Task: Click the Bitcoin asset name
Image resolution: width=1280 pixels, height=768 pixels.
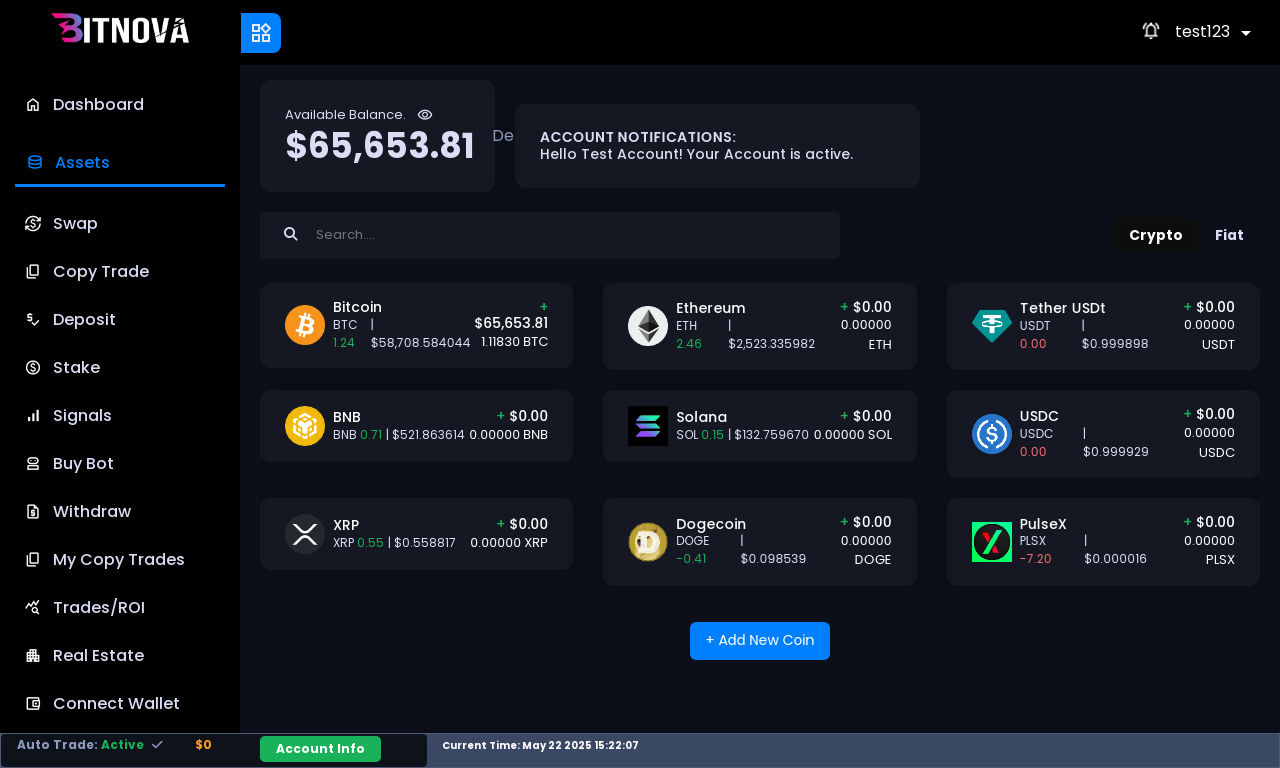Action: point(357,307)
